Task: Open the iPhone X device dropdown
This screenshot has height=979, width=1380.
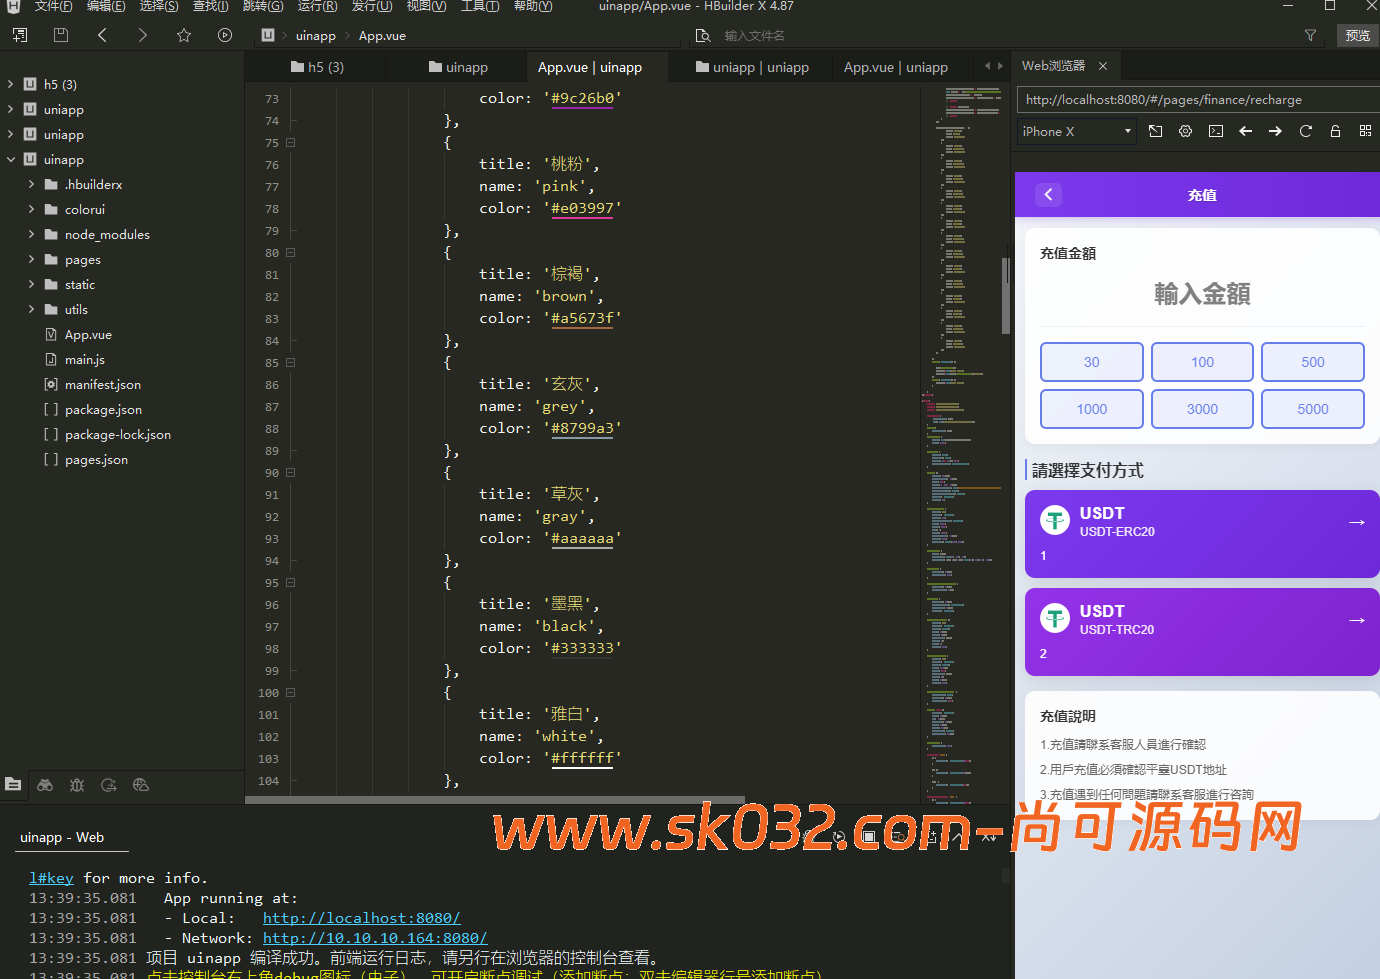Action: [1076, 131]
